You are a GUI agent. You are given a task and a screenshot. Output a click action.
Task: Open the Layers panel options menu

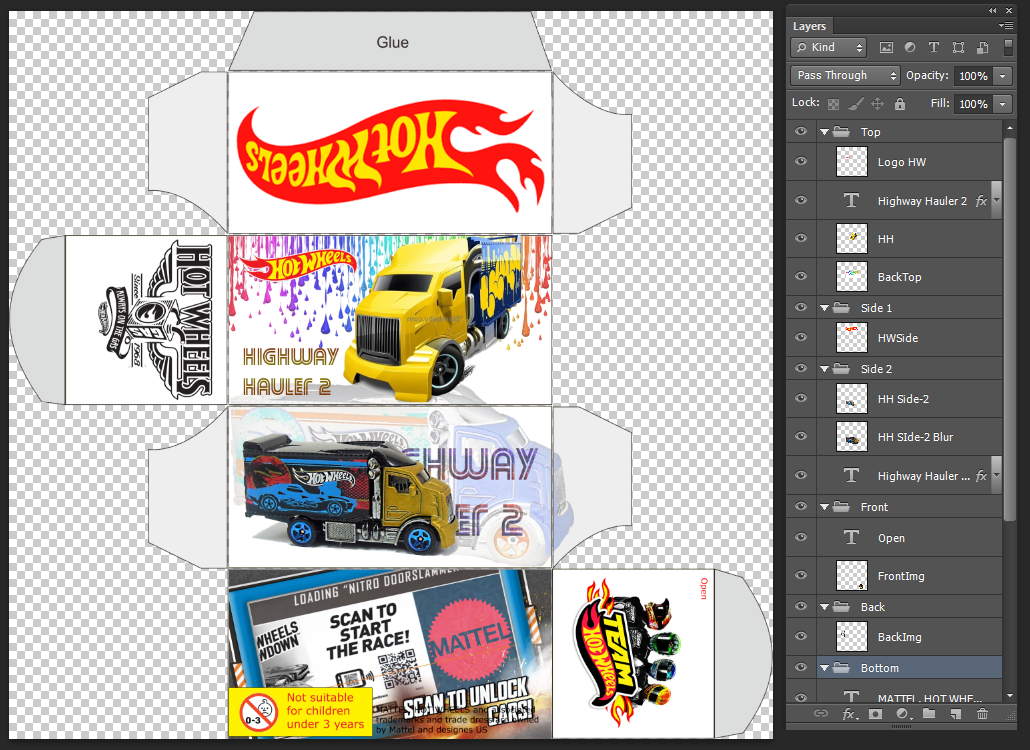(1006, 26)
